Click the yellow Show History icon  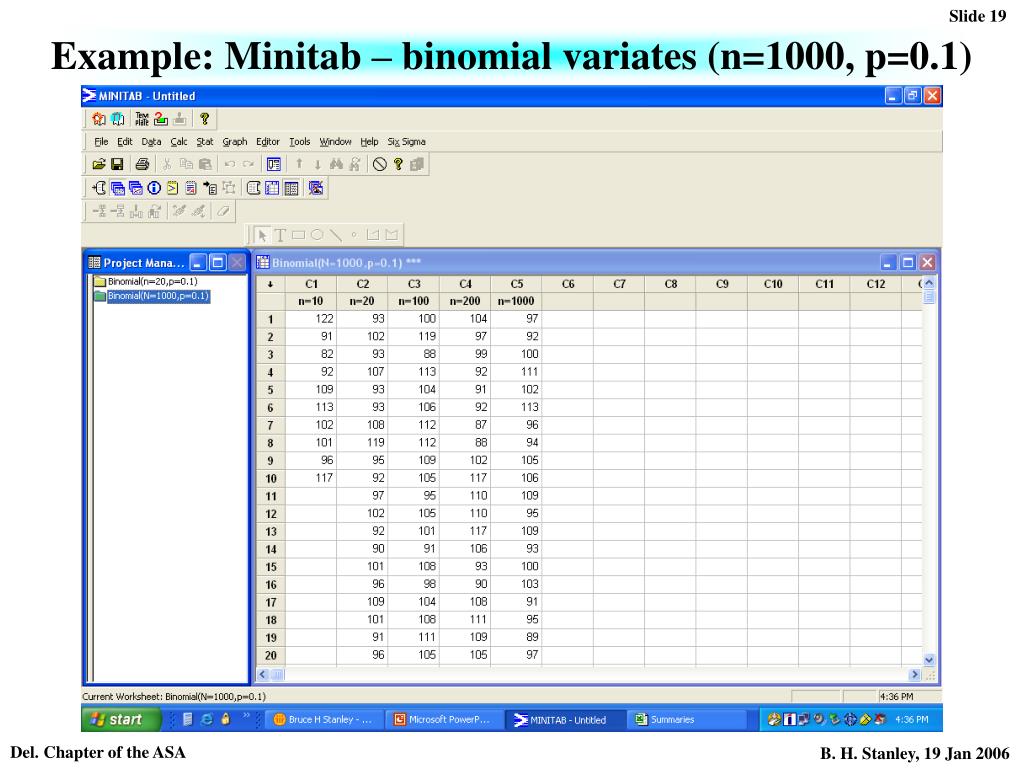(172, 189)
